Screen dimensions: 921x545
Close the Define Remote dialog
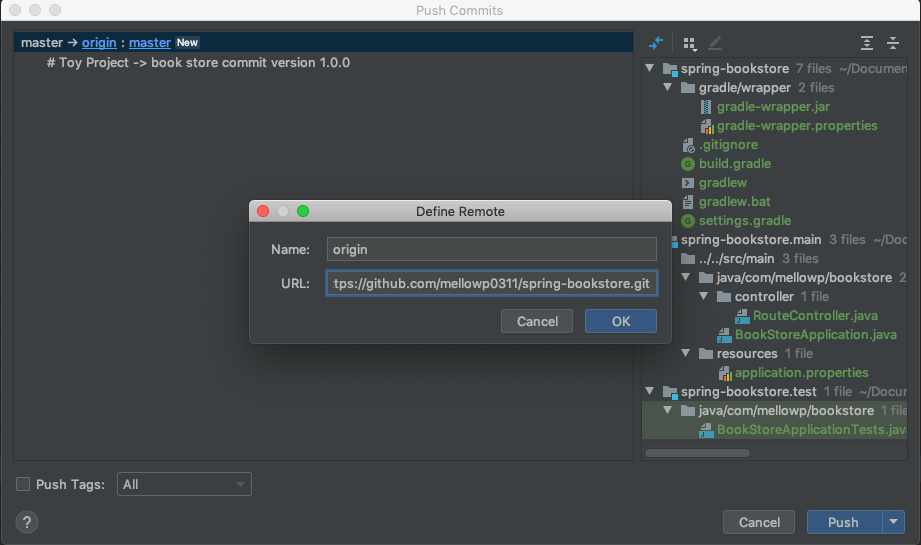263,211
